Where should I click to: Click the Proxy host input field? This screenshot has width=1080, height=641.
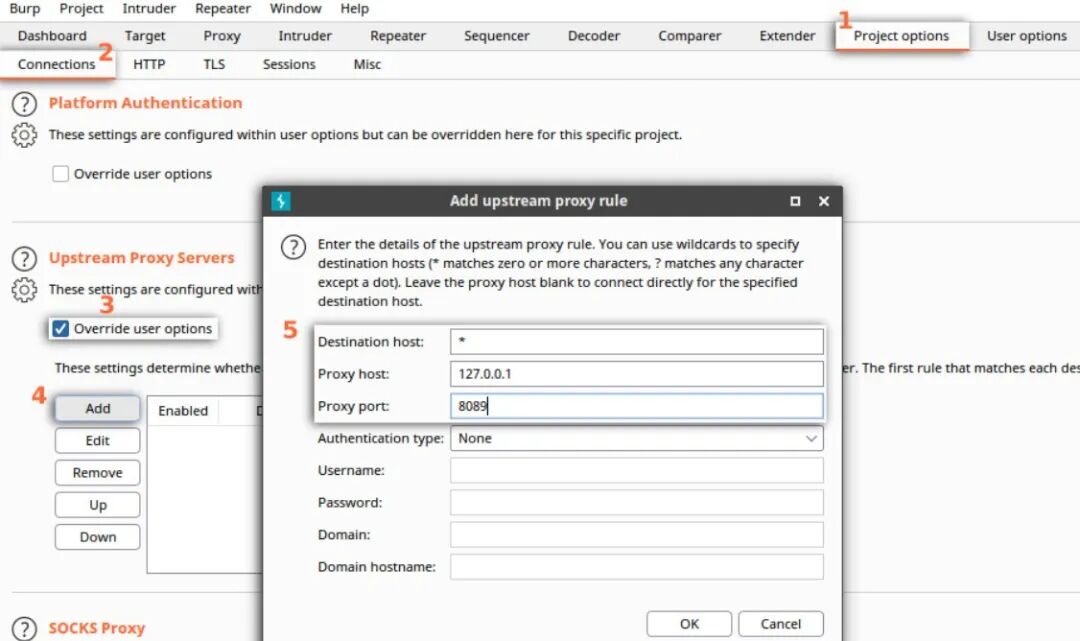click(636, 374)
